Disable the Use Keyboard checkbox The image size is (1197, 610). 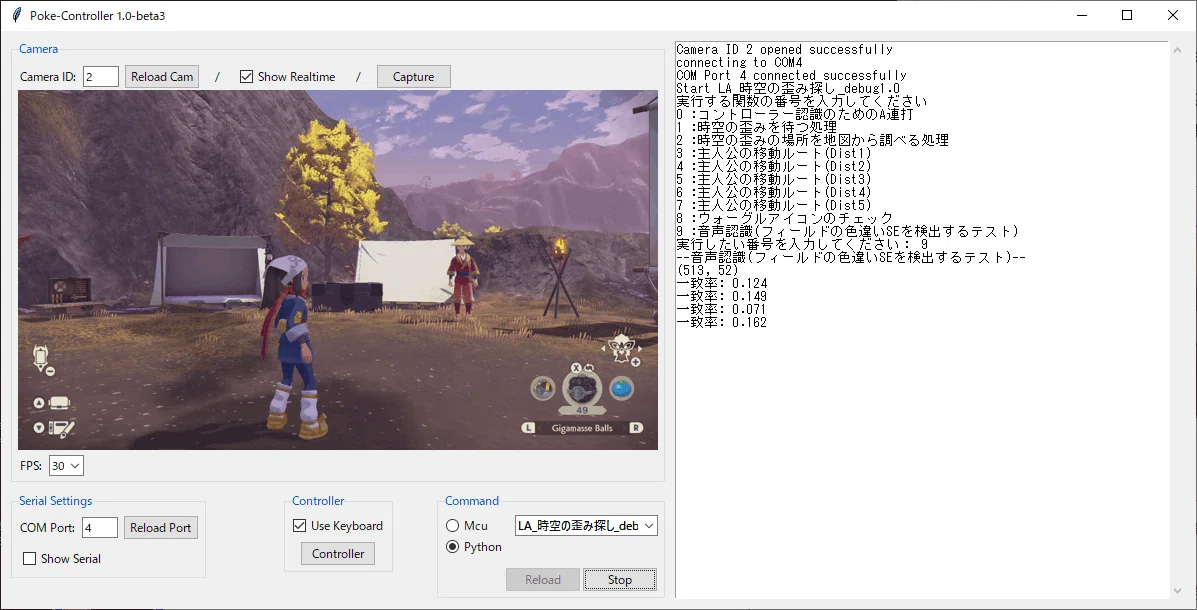click(x=299, y=525)
